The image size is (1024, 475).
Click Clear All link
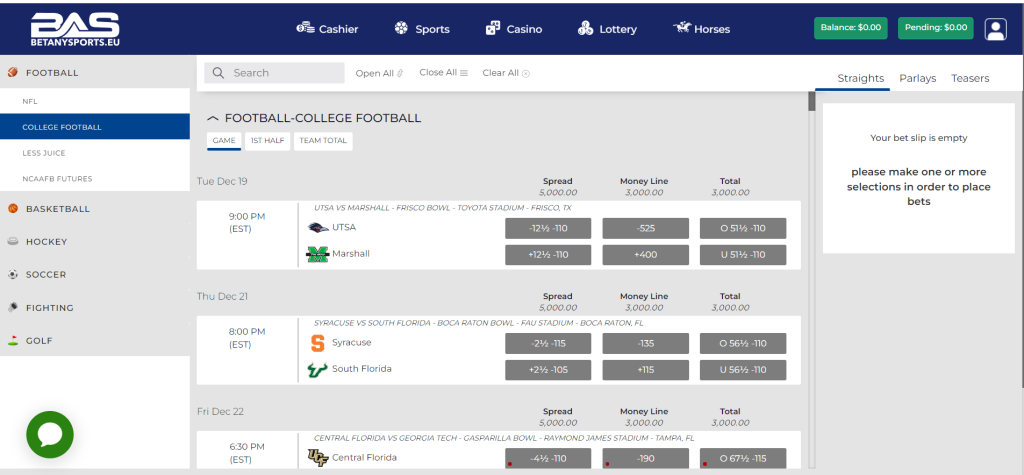coord(506,73)
